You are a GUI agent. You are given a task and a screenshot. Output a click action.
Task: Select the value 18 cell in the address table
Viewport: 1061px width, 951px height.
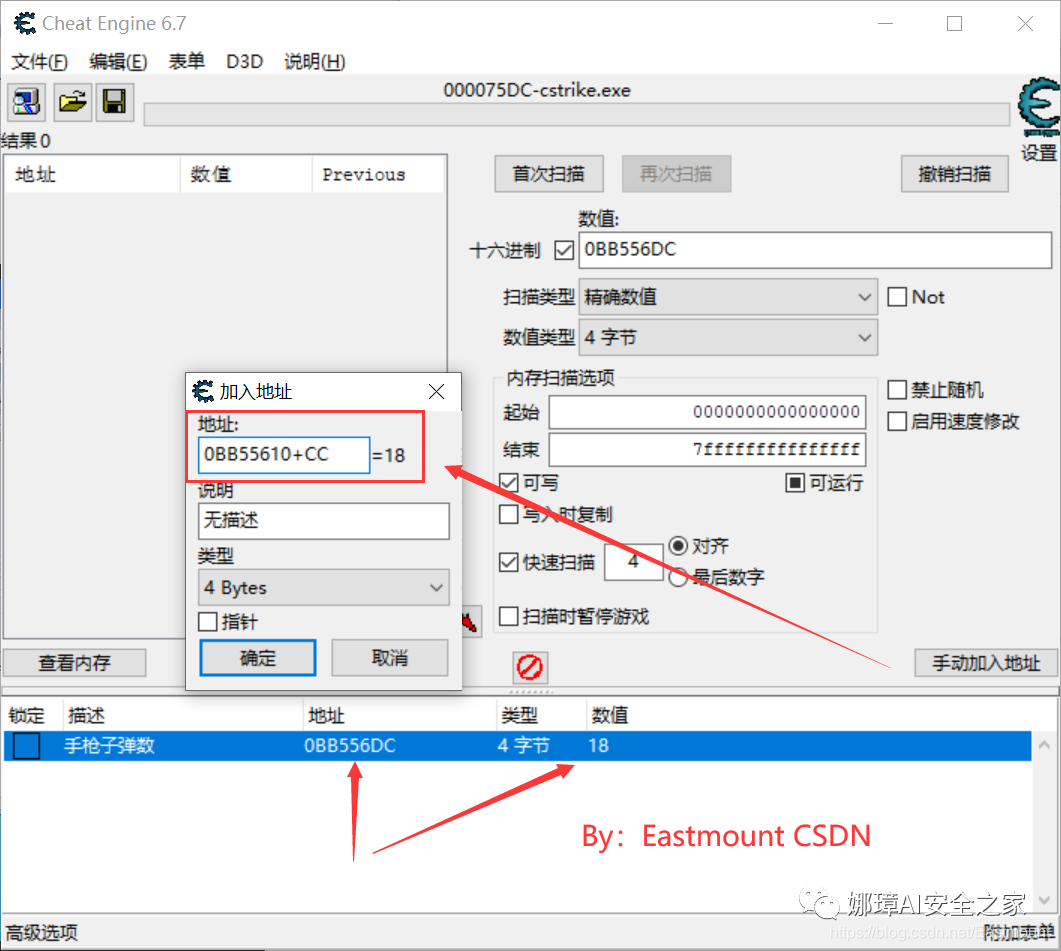click(x=599, y=746)
